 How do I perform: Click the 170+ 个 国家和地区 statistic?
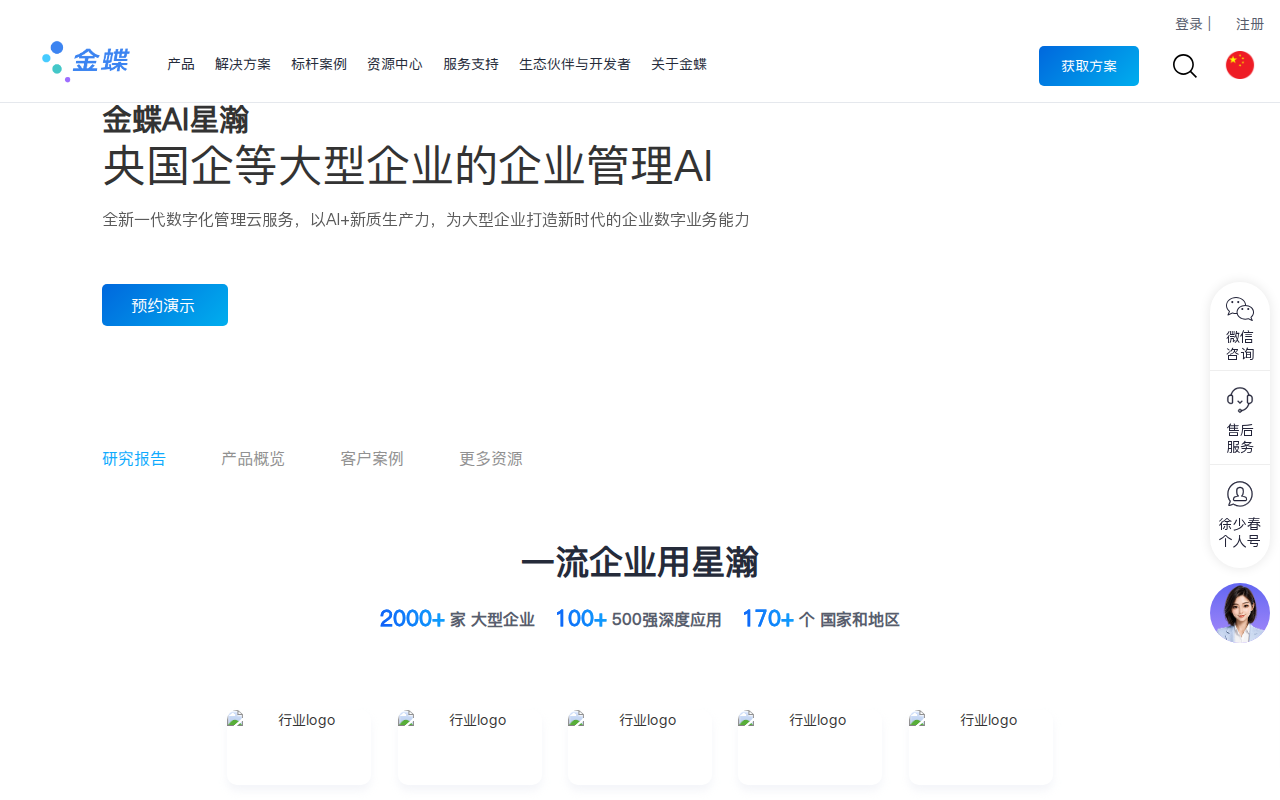821,619
